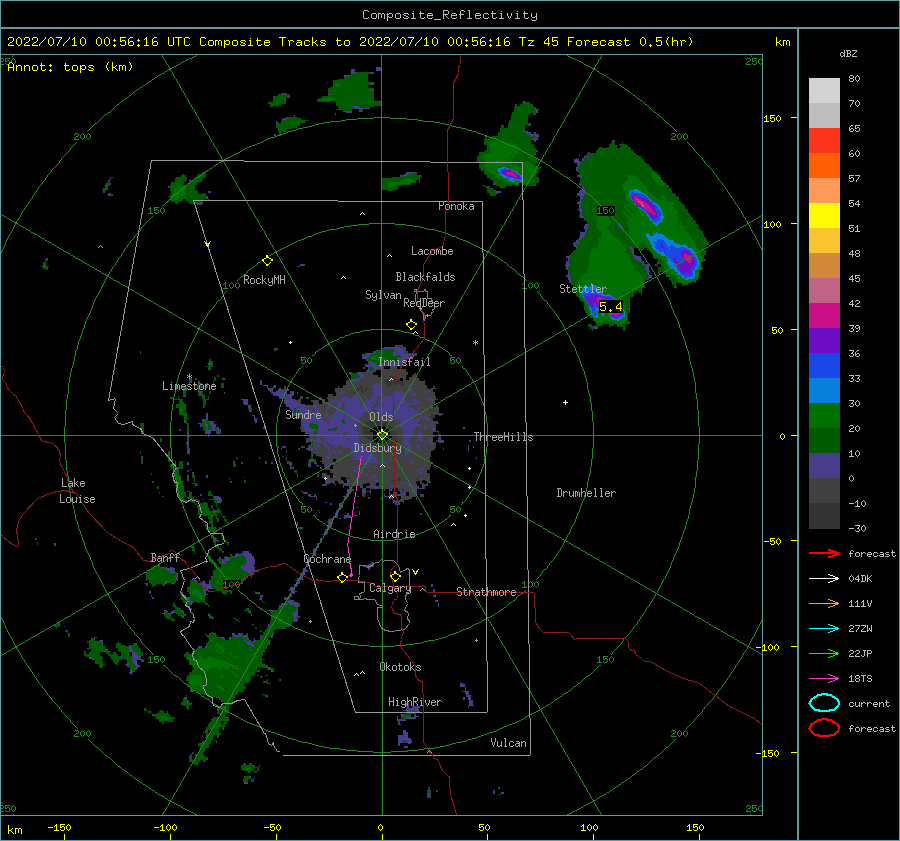This screenshot has height=841, width=900.
Task: Select the light gray 70-80 dBZ color swatch
Action: pyautogui.click(x=824, y=91)
